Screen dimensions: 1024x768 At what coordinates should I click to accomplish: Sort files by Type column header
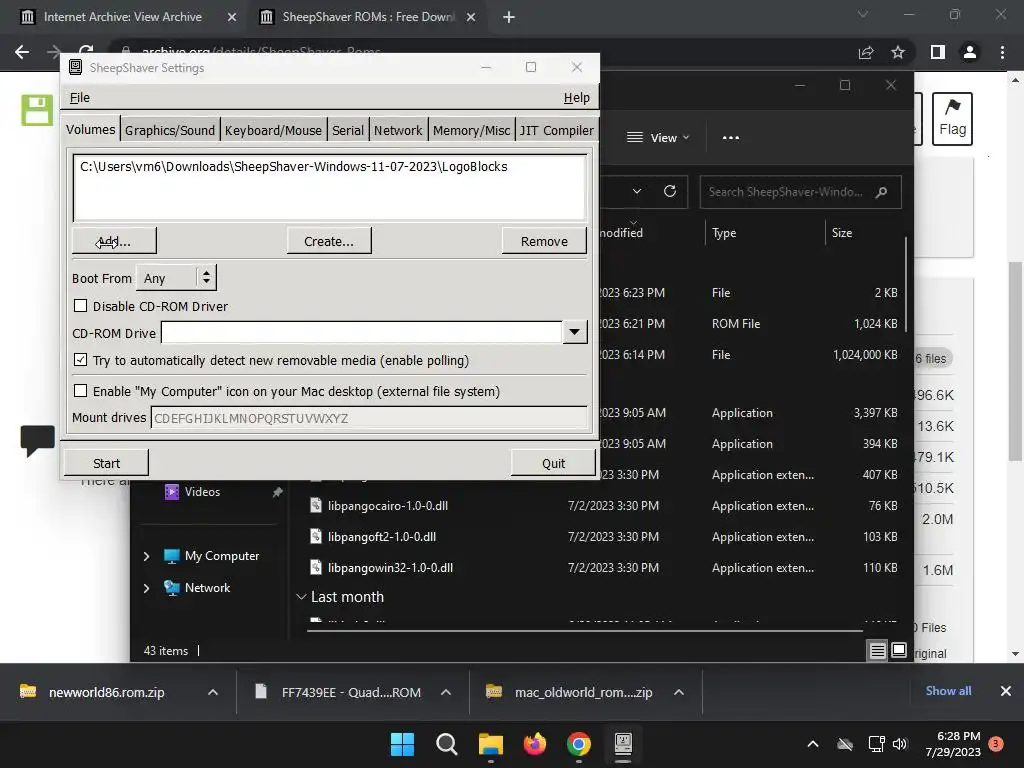coord(724,232)
